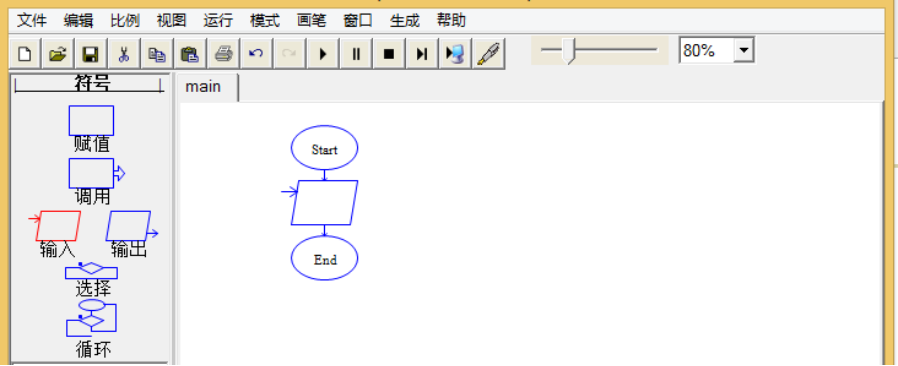The image size is (898, 366).
Task: Open the 文件 menu
Action: click(31, 21)
